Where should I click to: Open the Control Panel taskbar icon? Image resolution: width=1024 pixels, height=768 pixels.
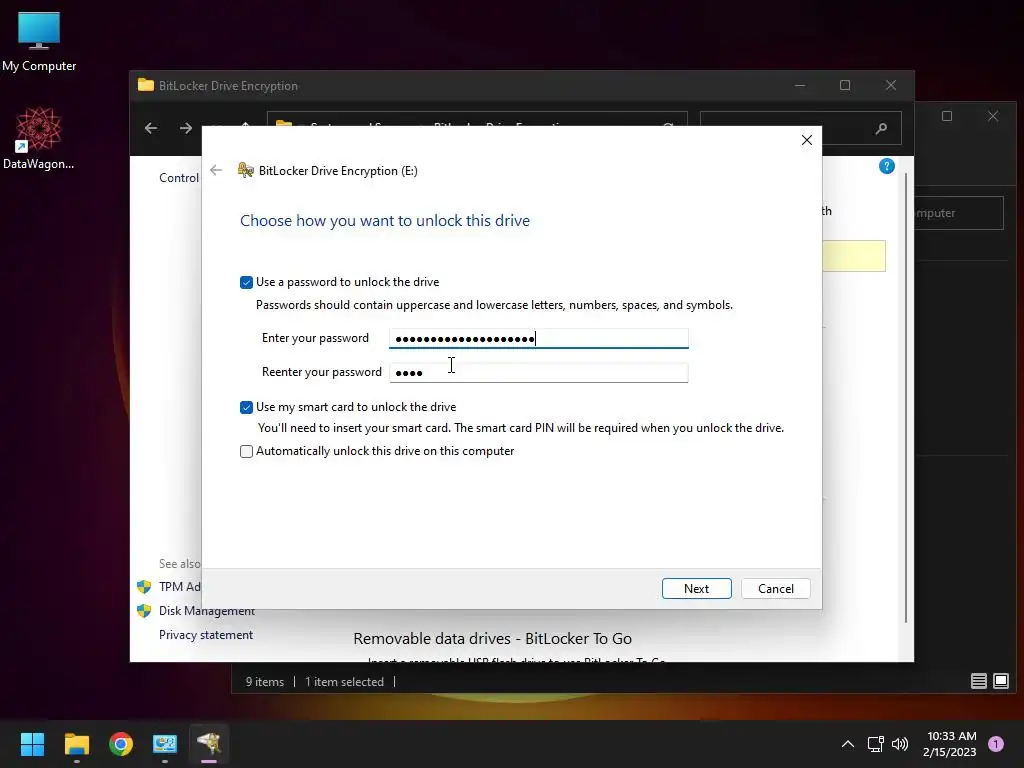click(165, 744)
